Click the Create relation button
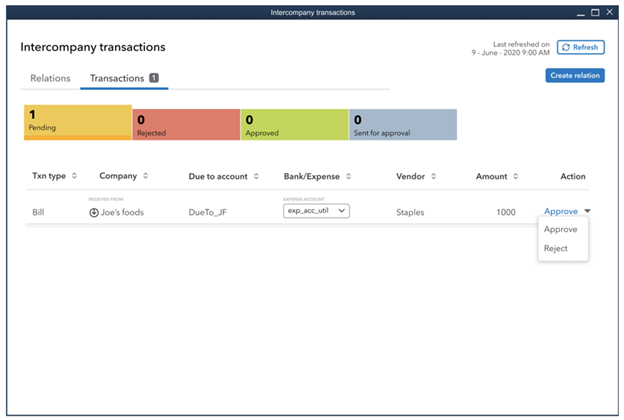The image size is (624, 420). tap(575, 75)
